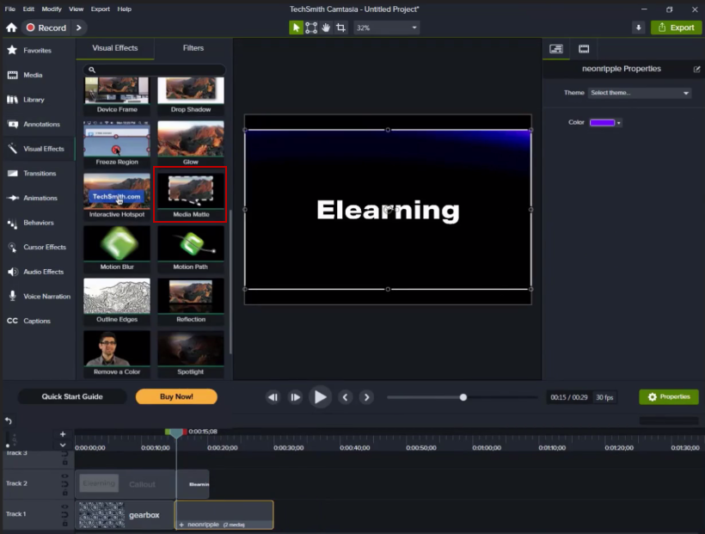The width and height of the screenshot is (705, 534).
Task: Step to next frame
Action: click(295, 397)
